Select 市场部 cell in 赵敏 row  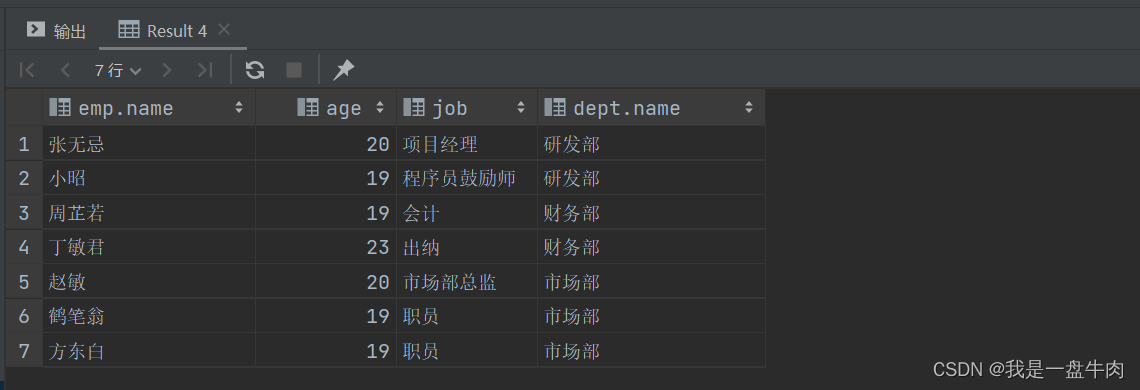(x=651, y=282)
